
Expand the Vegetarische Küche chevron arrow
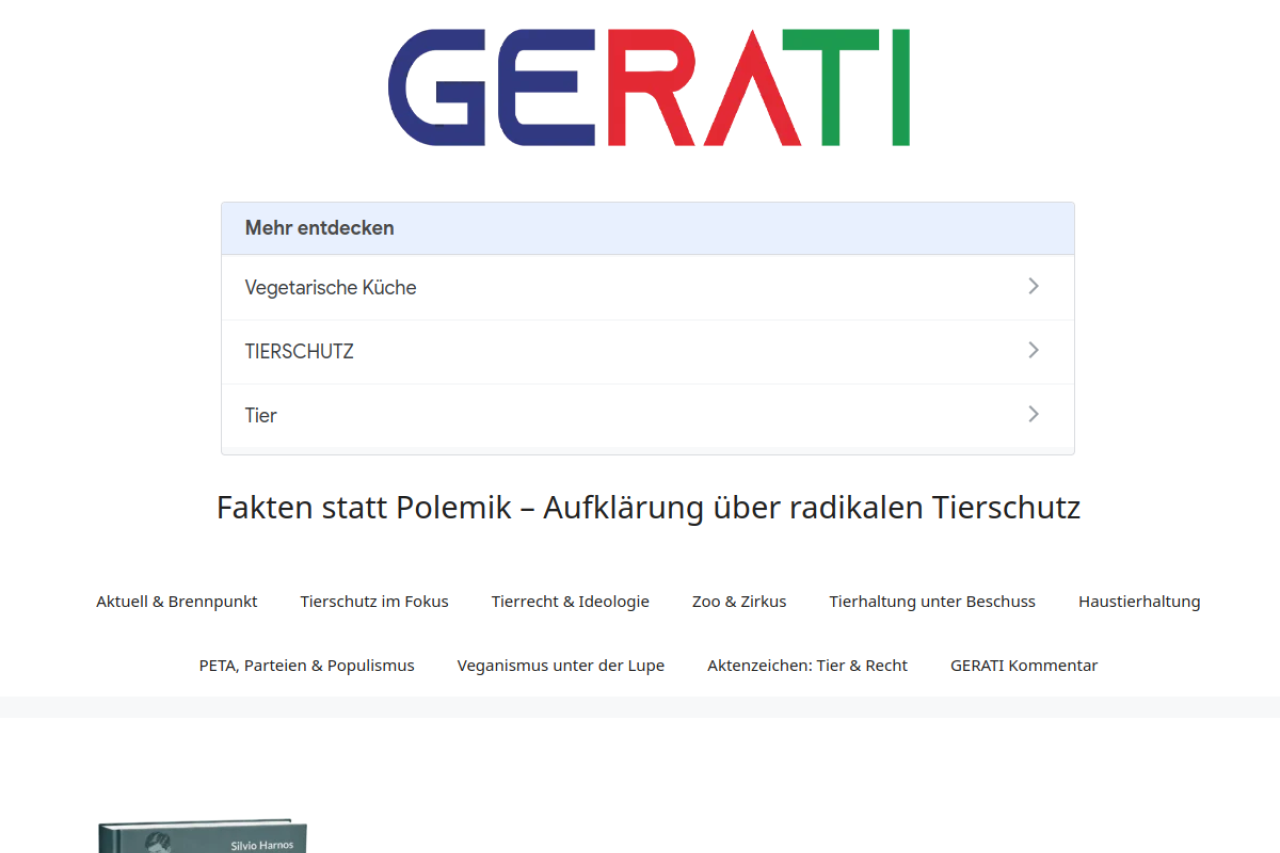(1034, 286)
